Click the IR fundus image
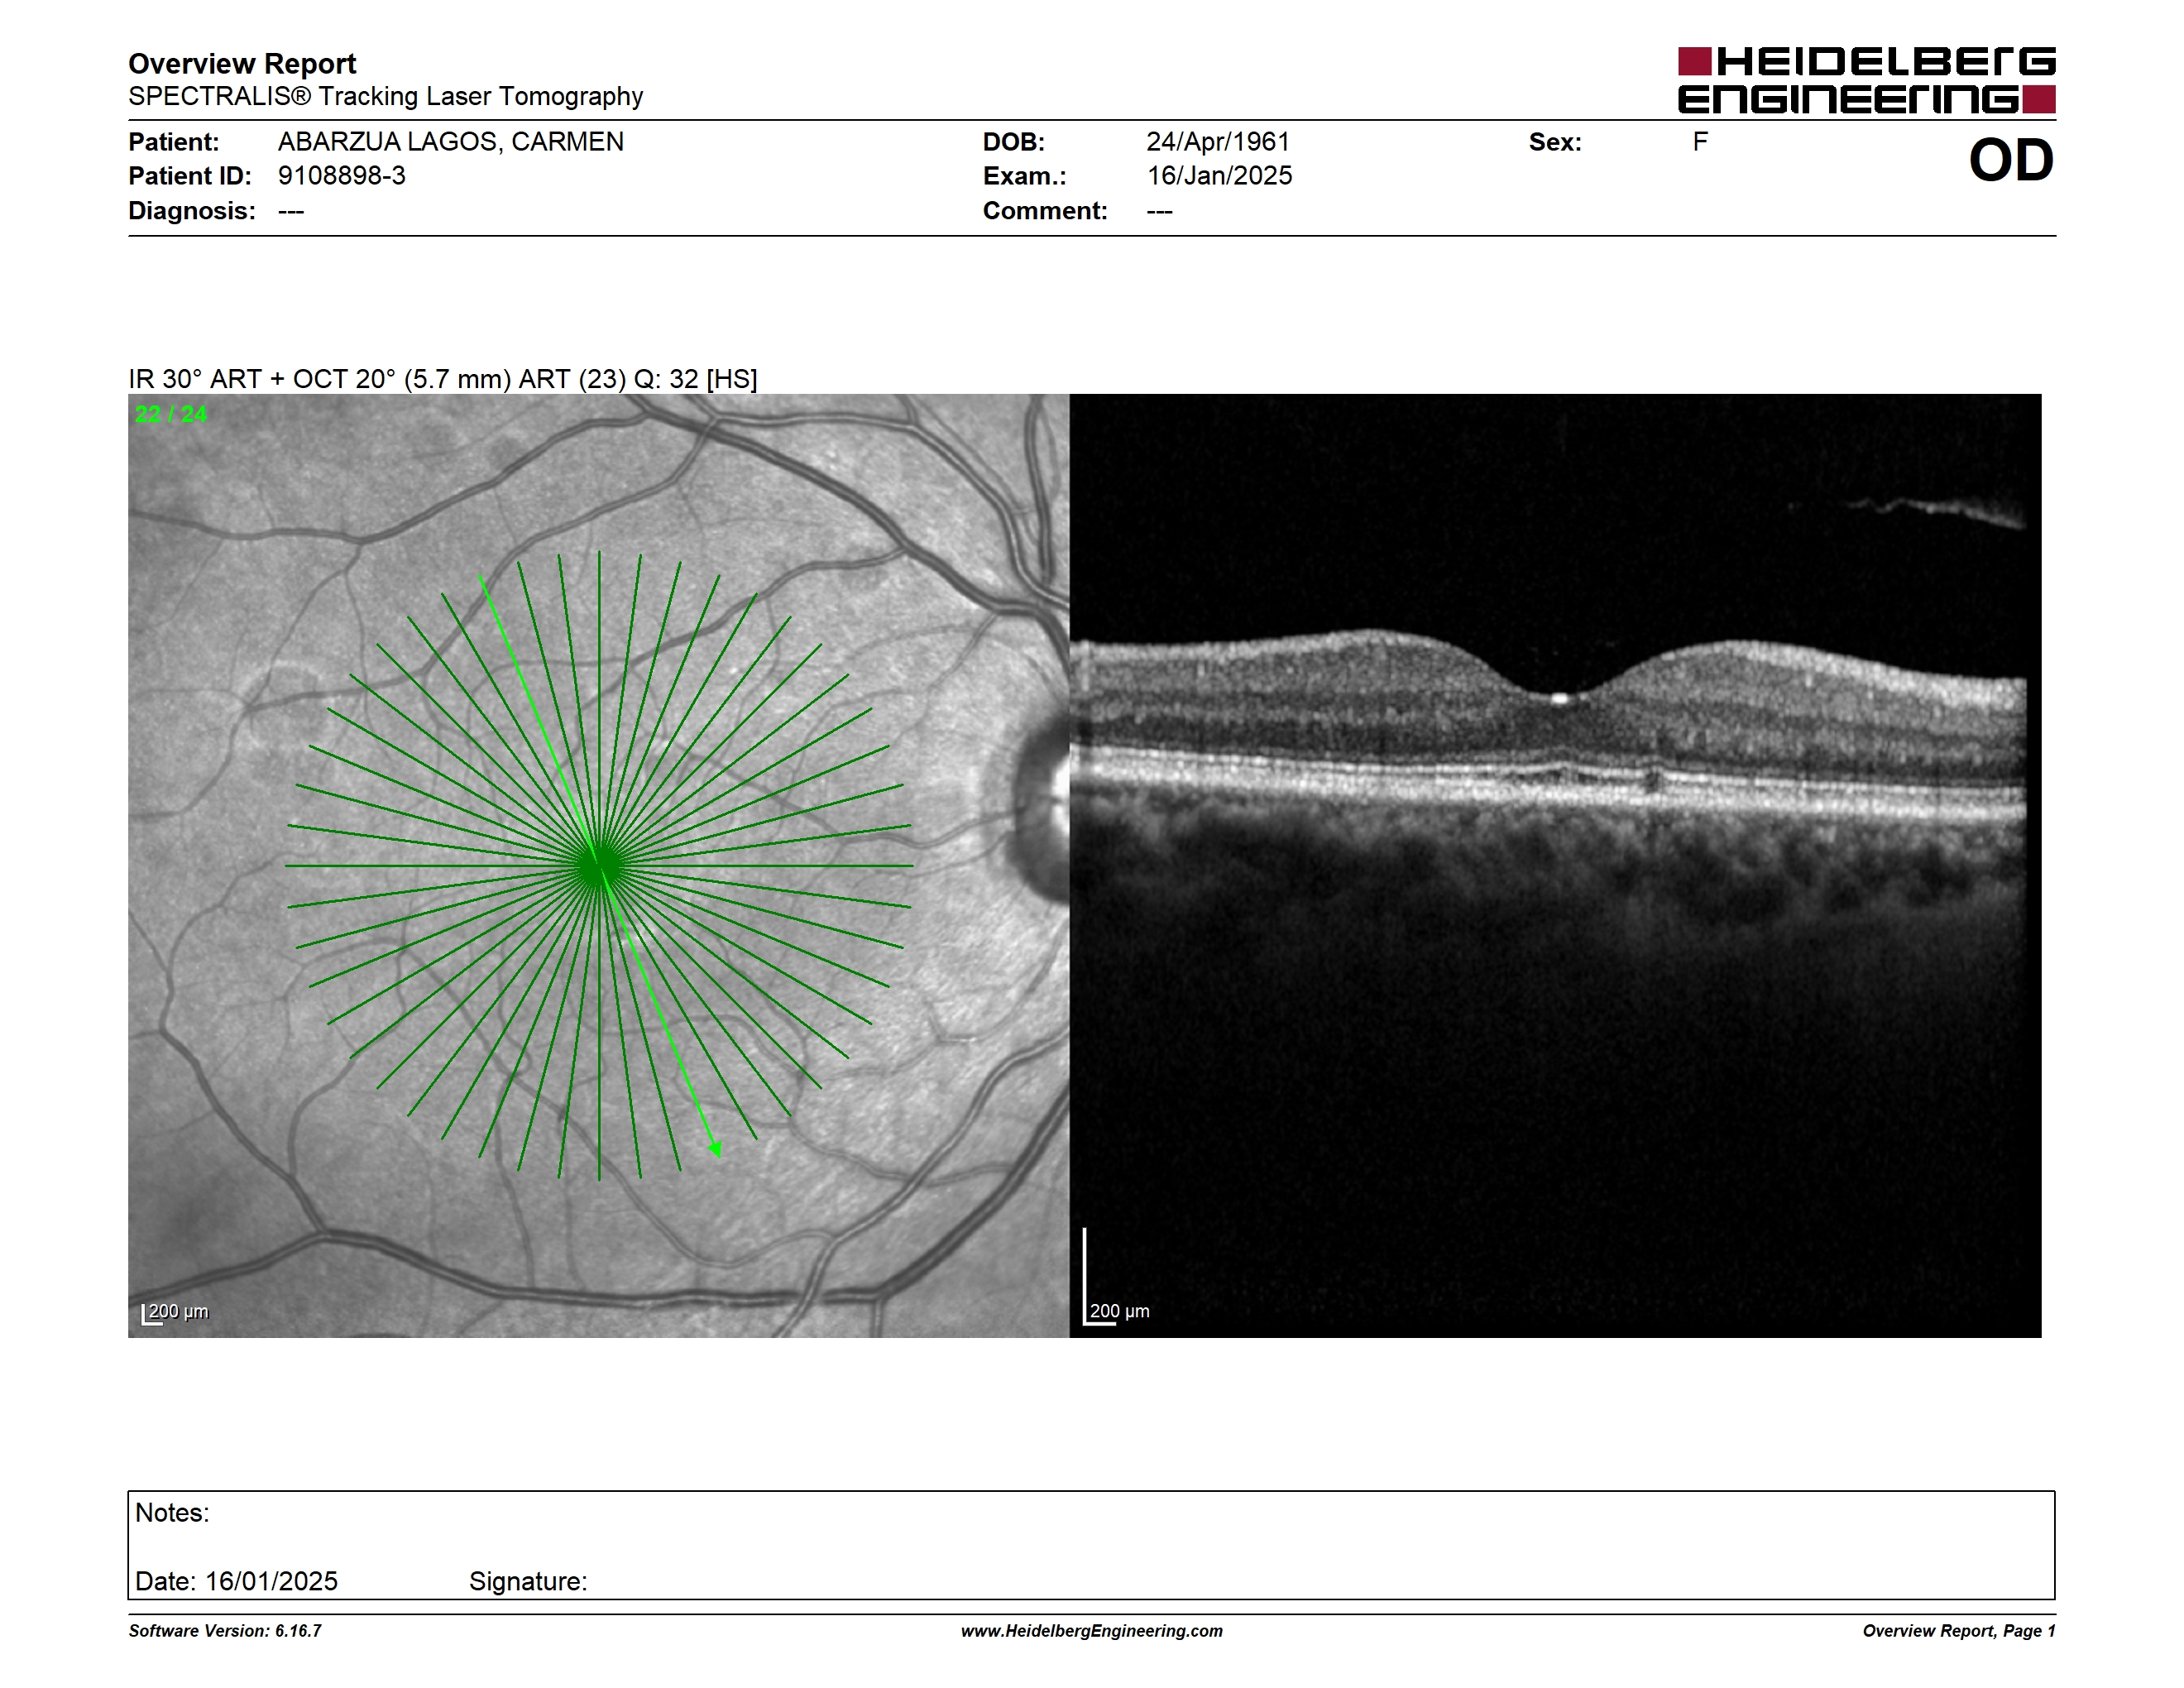This screenshot has height=1688, width=2184. tap(598, 865)
